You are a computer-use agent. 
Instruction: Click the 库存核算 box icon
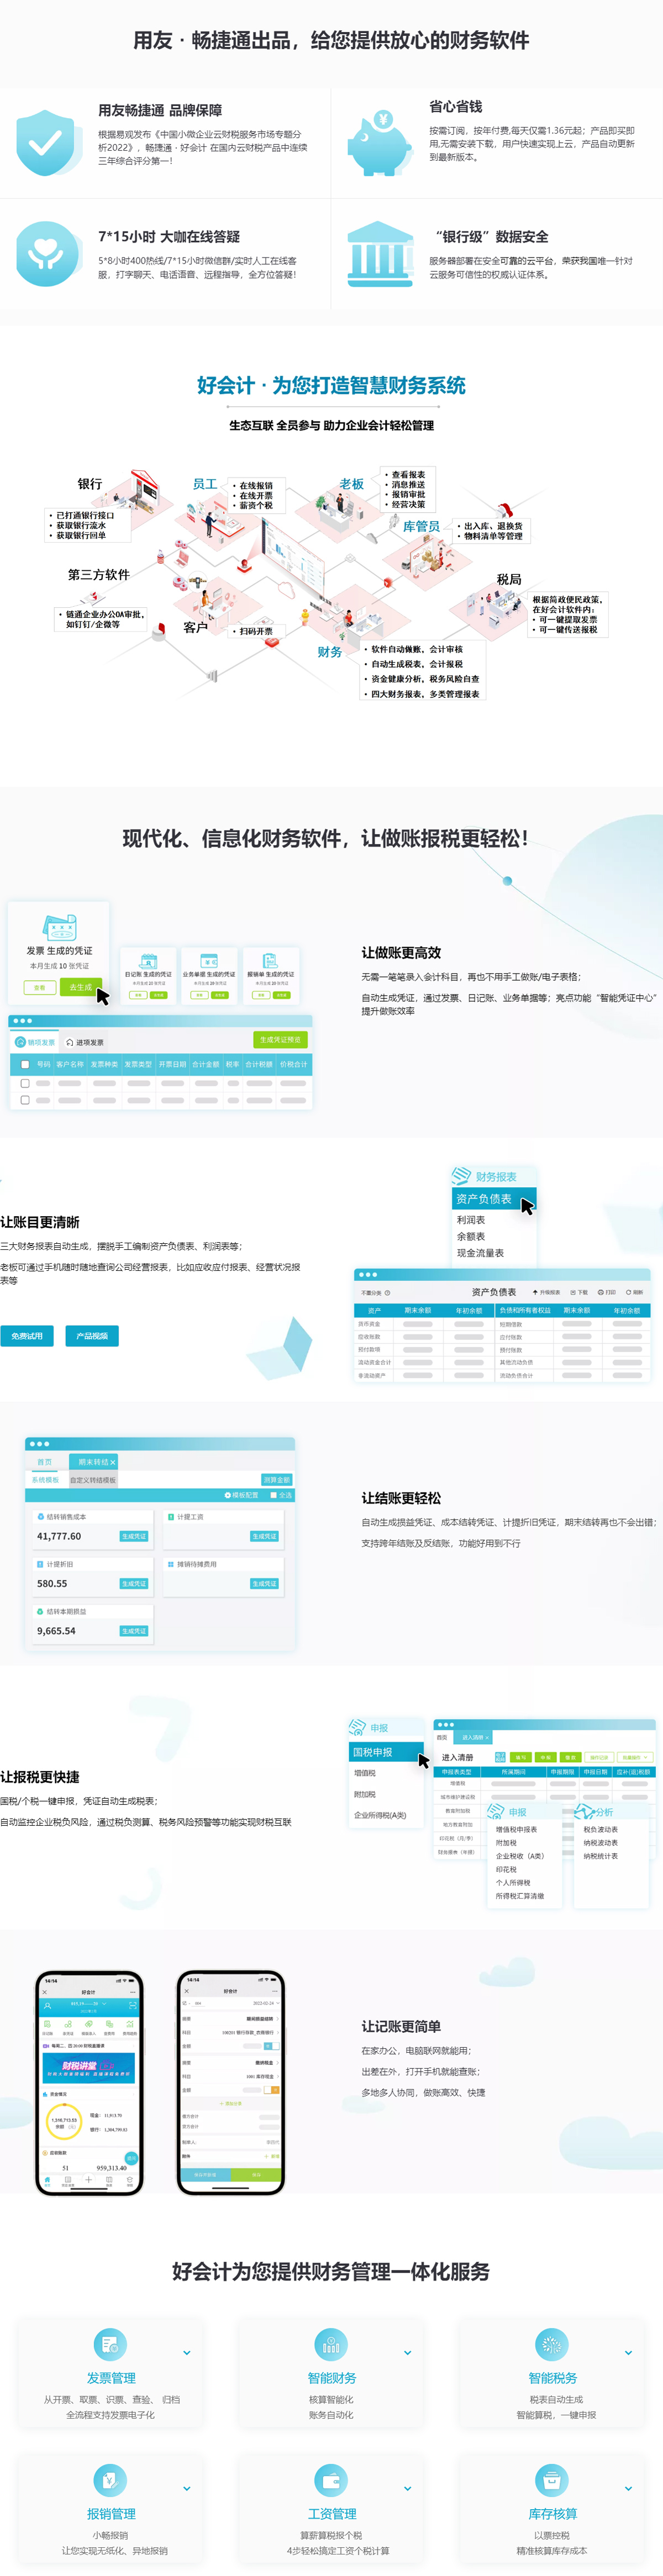[551, 2480]
